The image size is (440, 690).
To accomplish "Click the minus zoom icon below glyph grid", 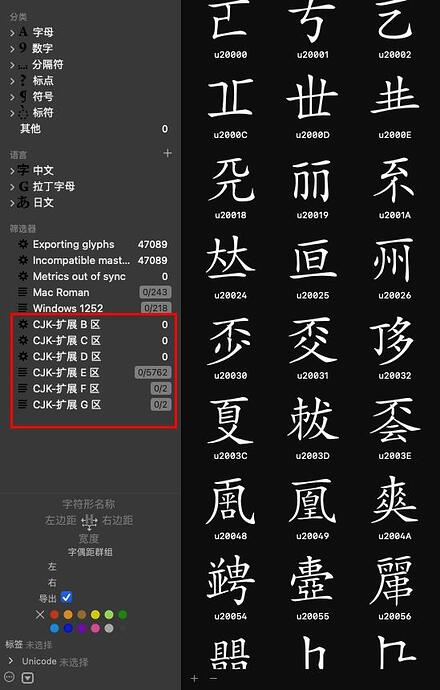I will click(213, 679).
